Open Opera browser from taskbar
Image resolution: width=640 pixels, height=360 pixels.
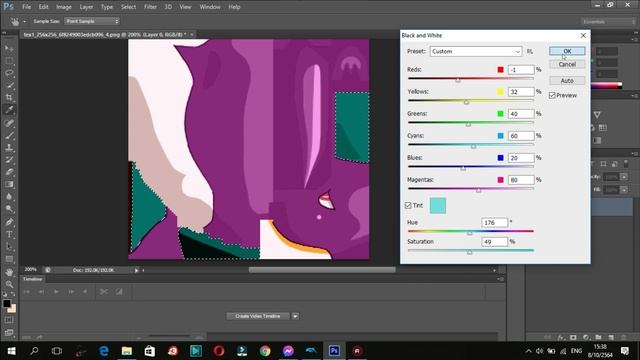point(219,351)
